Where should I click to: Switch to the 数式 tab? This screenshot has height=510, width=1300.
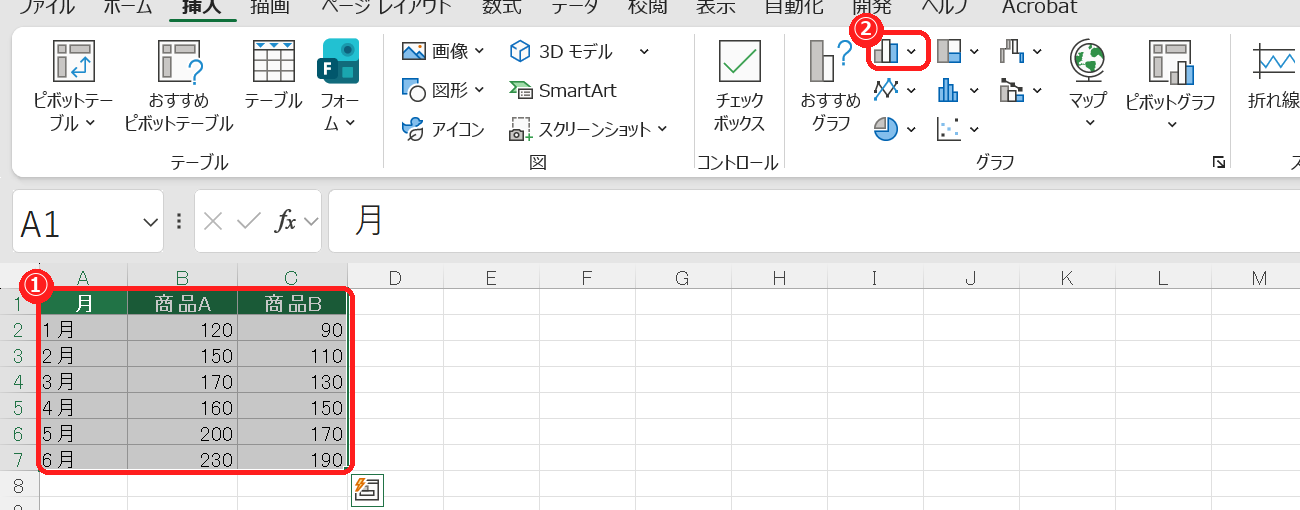501,7
